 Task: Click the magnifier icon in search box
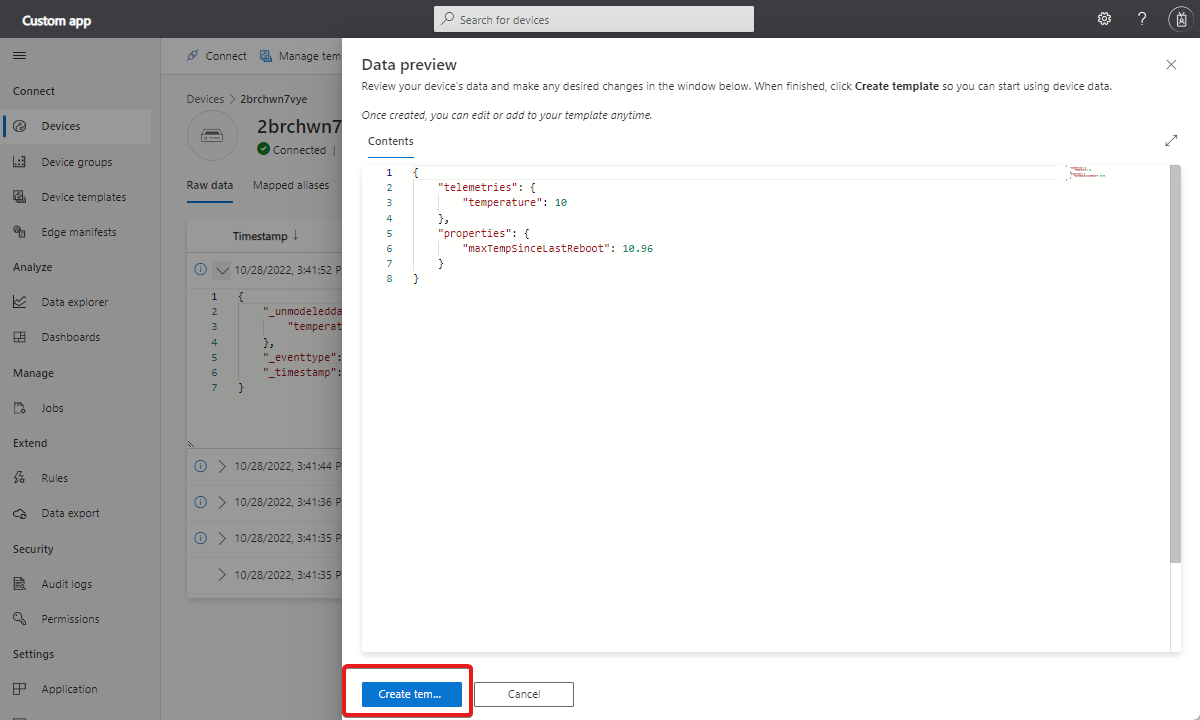tap(447, 19)
